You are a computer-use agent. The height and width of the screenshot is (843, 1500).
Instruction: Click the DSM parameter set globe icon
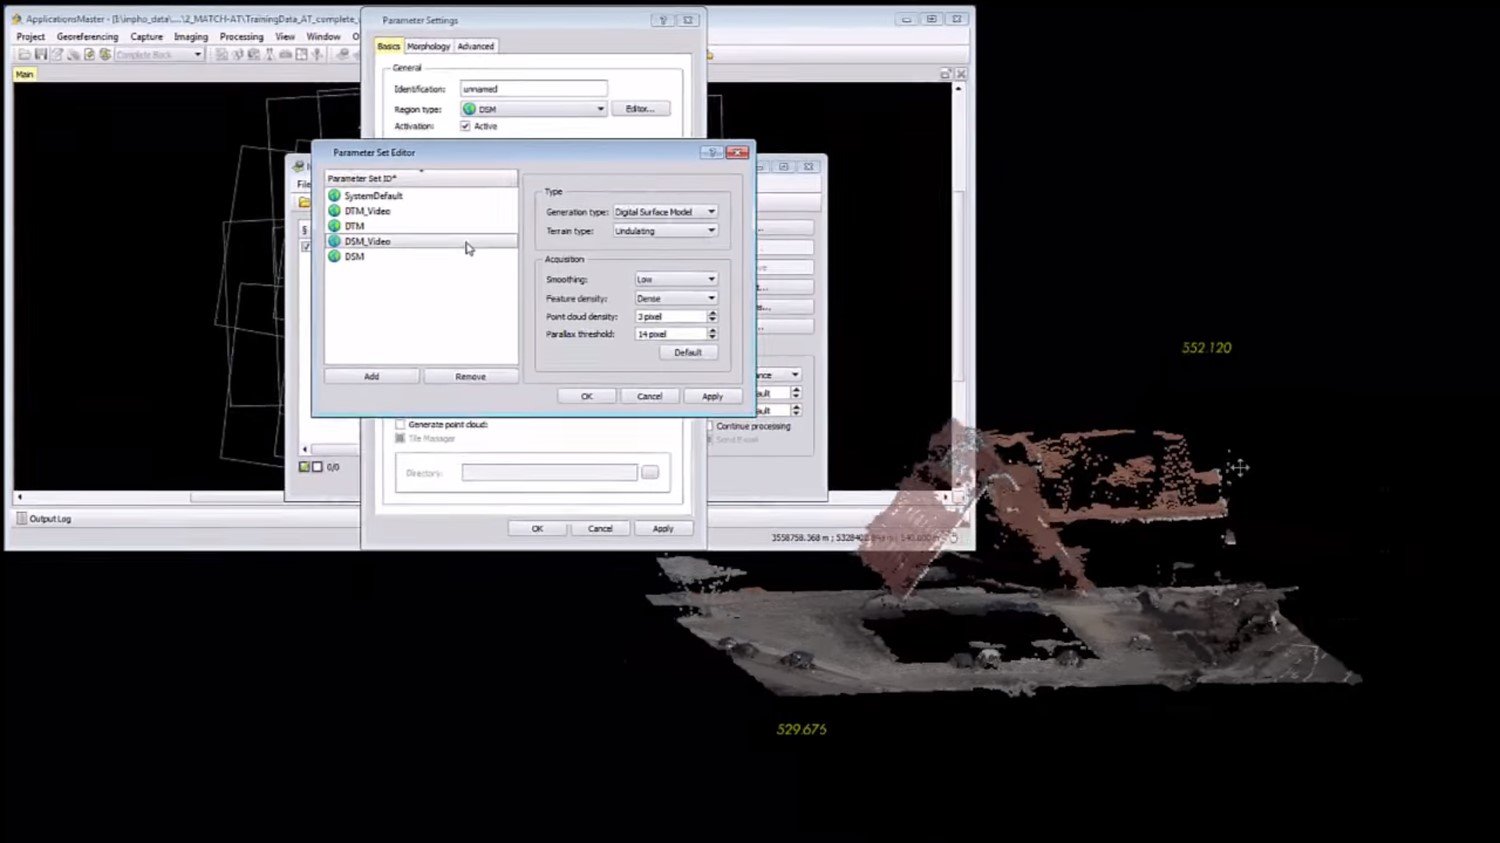click(x=334, y=257)
